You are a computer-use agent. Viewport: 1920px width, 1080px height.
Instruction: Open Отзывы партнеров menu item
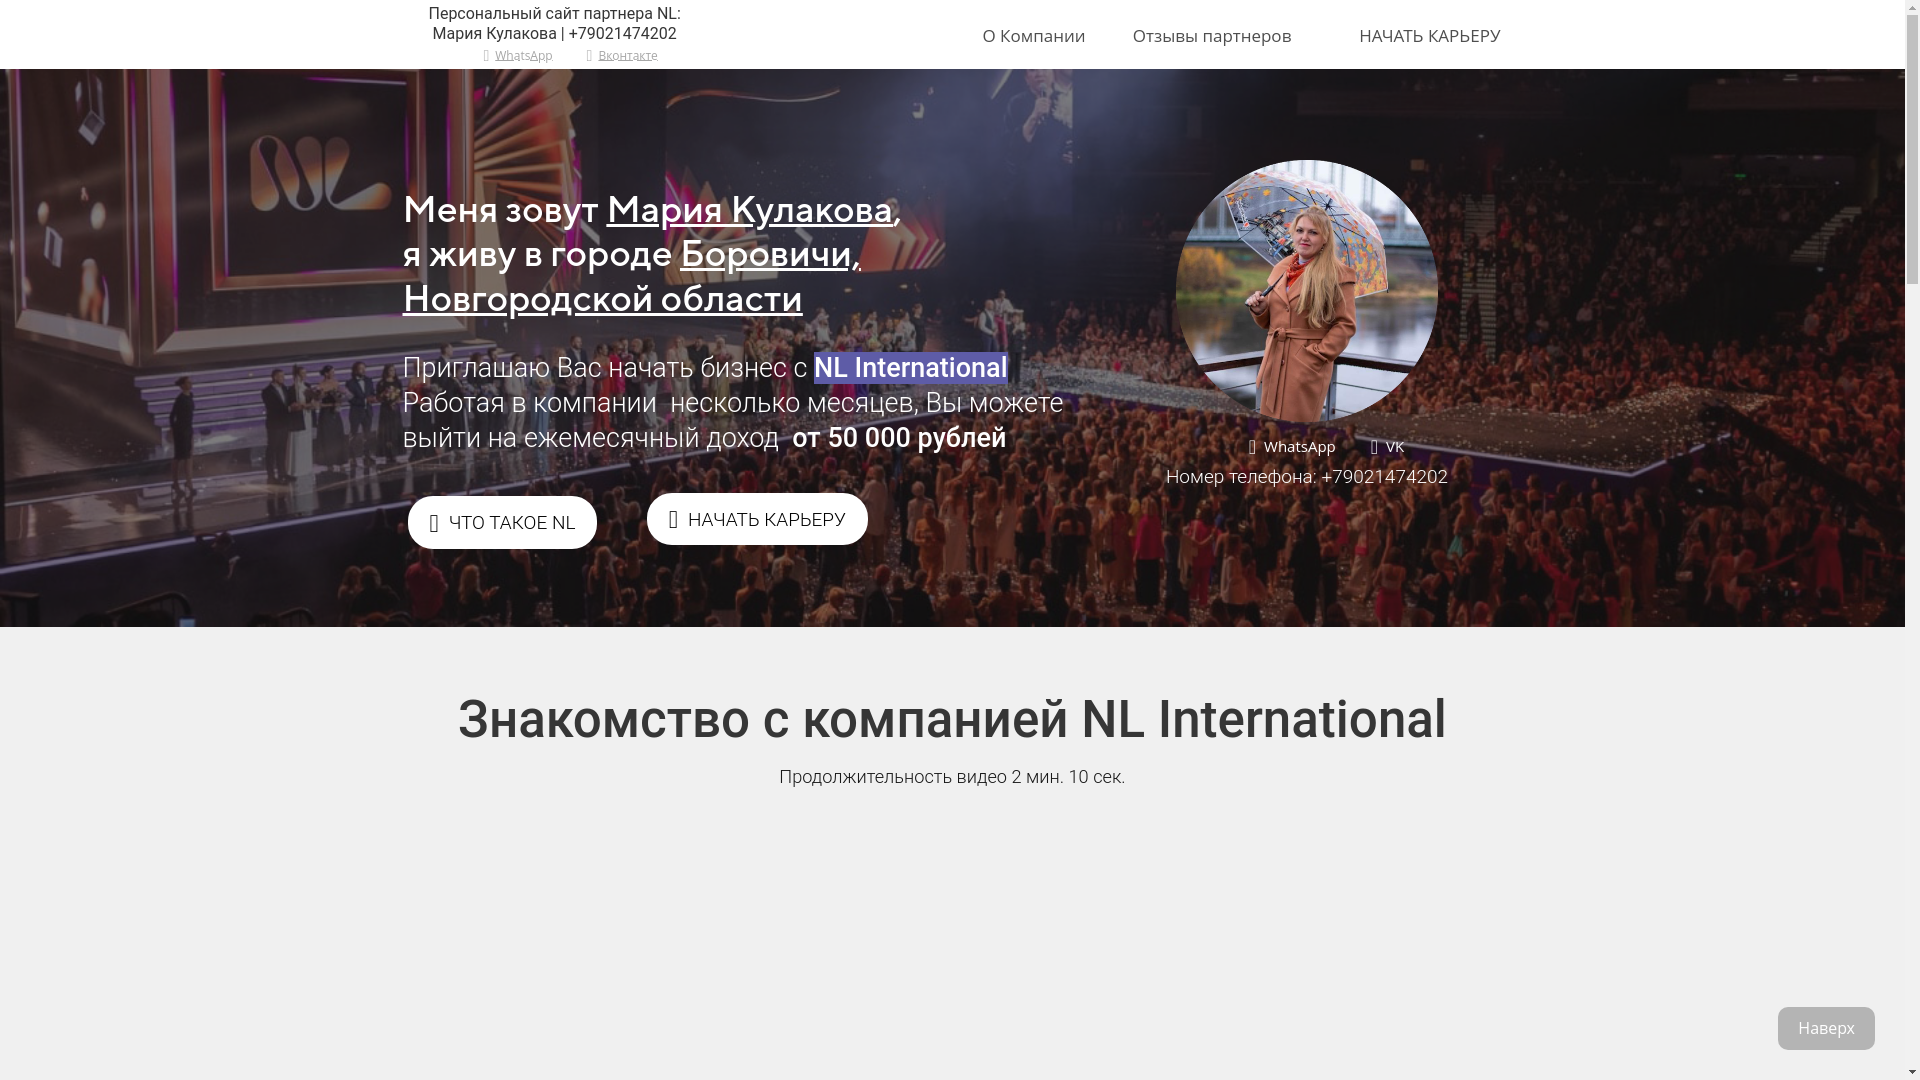click(1211, 36)
